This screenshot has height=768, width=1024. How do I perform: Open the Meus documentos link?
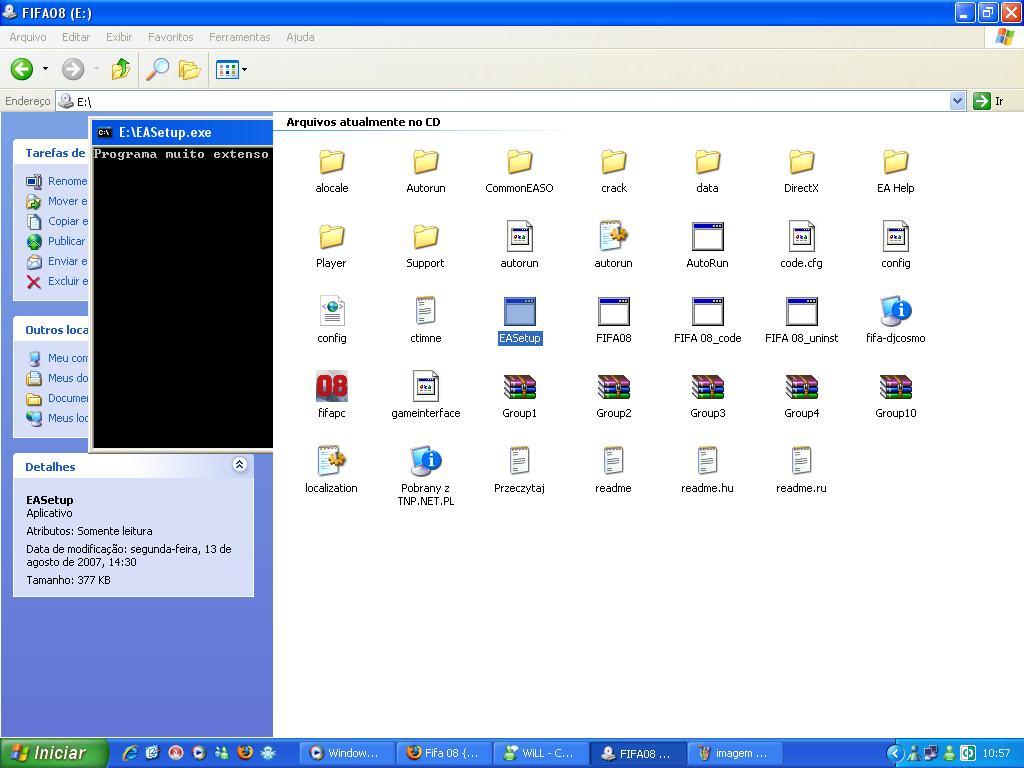[57, 378]
